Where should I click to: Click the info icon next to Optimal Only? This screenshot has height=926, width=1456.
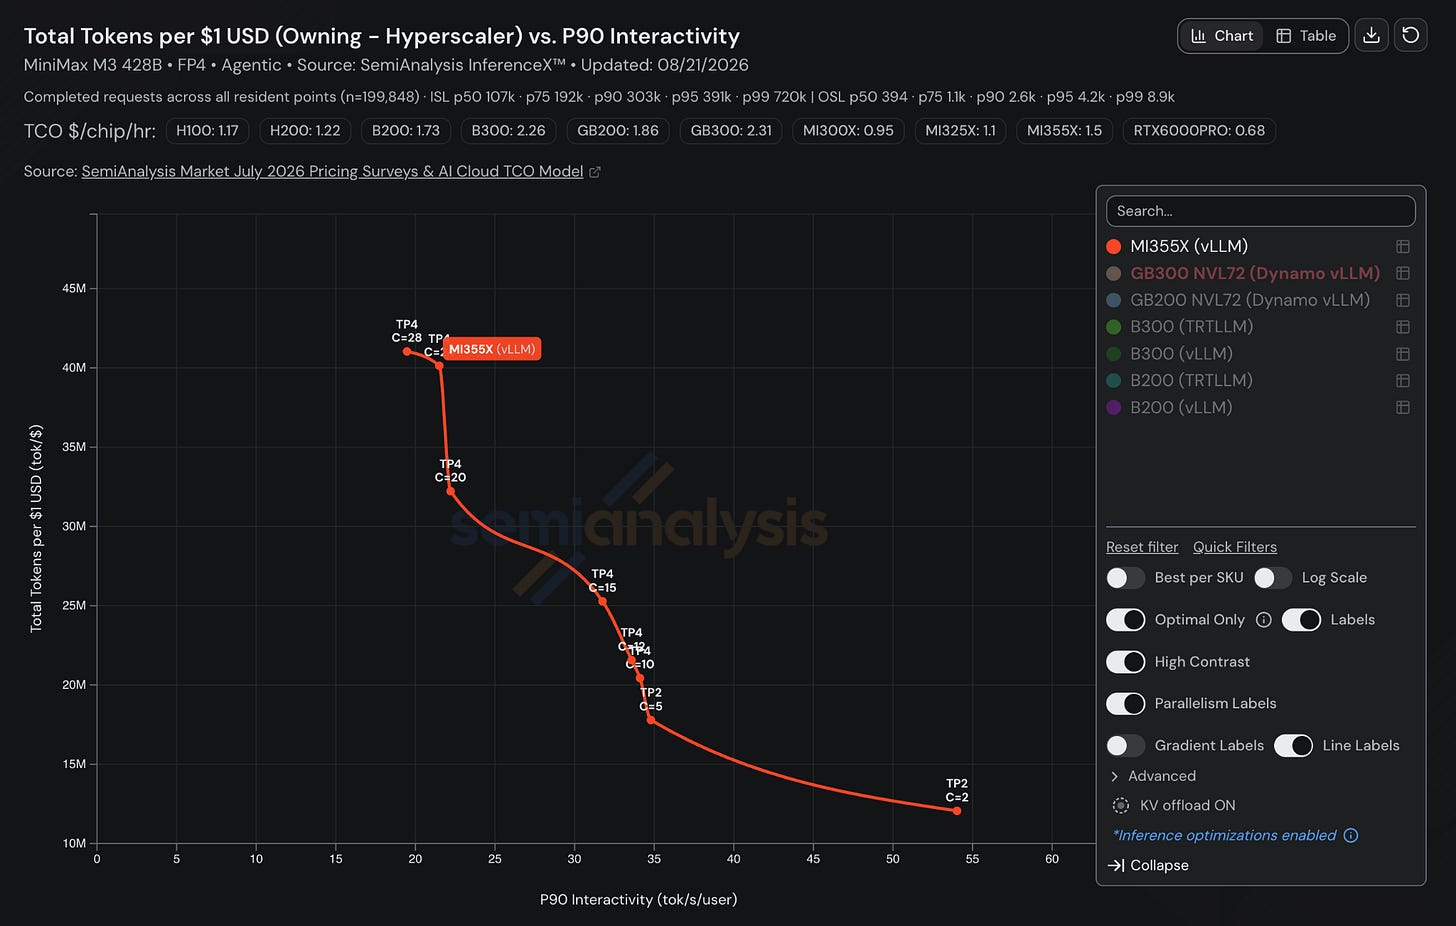pos(1263,620)
